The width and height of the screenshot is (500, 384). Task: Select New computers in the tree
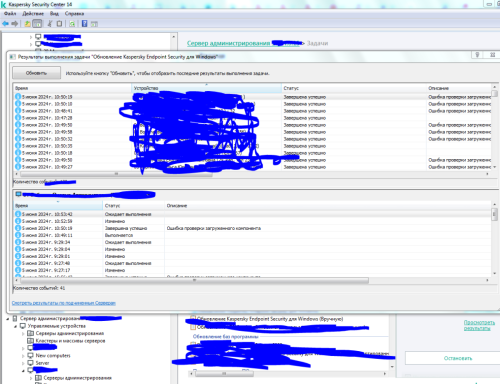53,355
